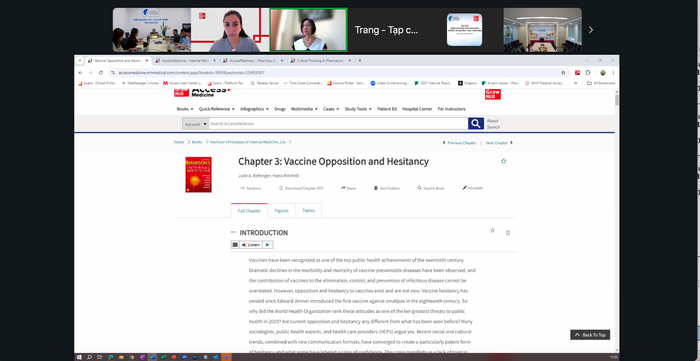This screenshot has height=361, width=700.
Task: Open Windows taskbar search
Action: (x=89, y=357)
